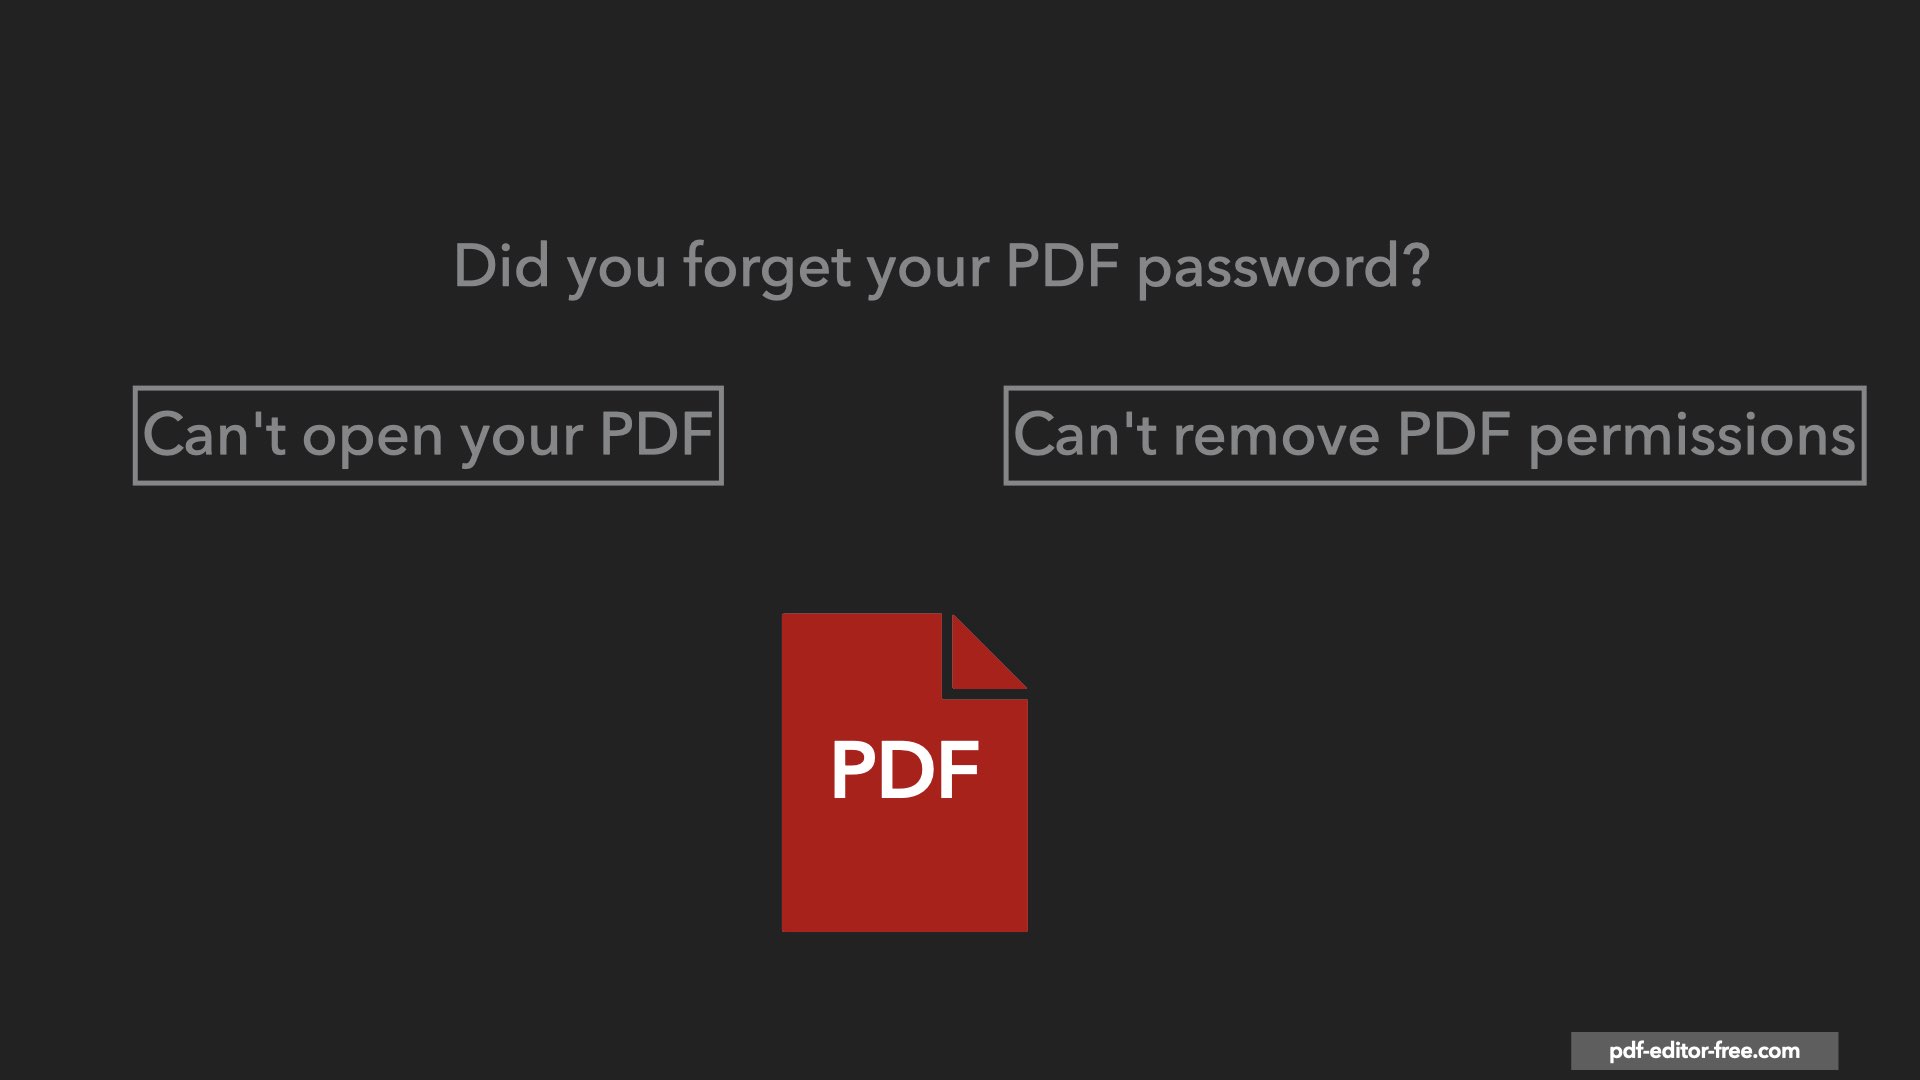
Task: Click the word "permissions" in the right box
Action: point(1692,436)
